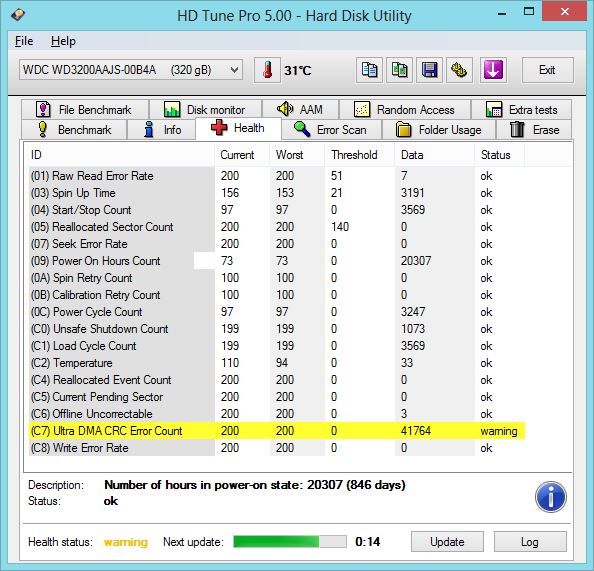594x571 pixels.
Task: Switch to the Disk monitor tab
Action: click(x=205, y=110)
